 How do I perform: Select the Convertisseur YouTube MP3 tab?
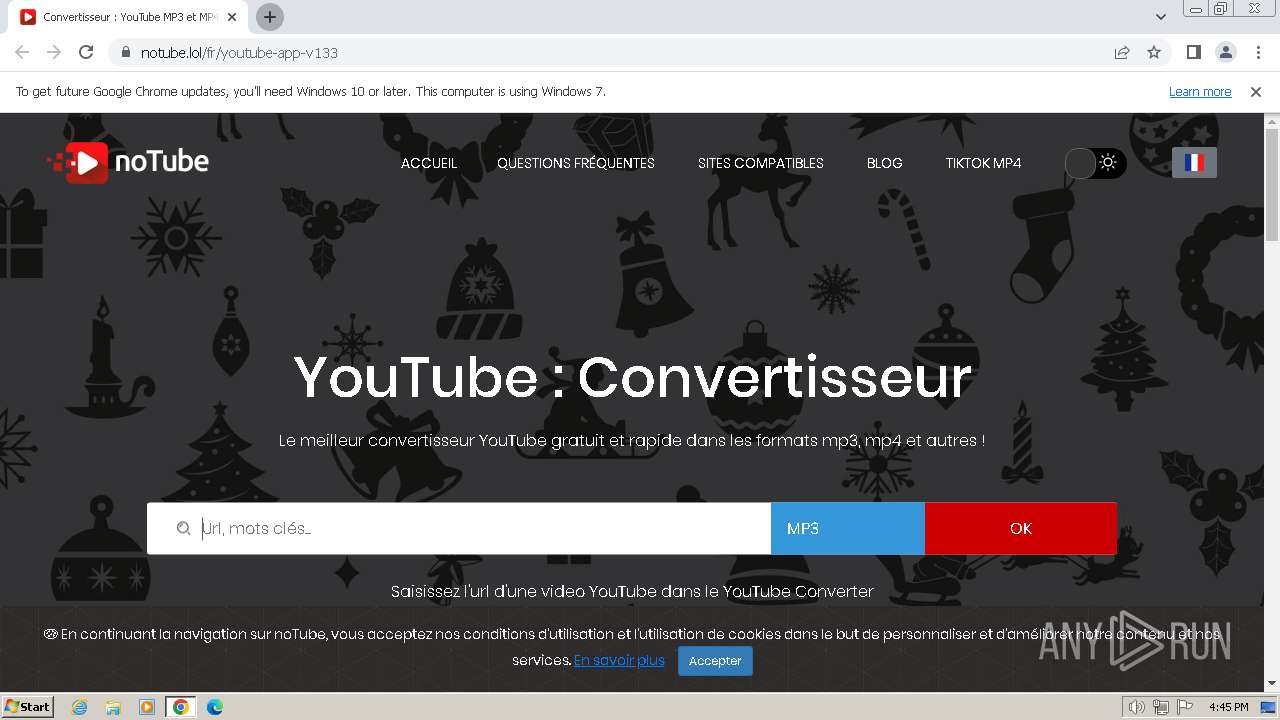tap(130, 17)
